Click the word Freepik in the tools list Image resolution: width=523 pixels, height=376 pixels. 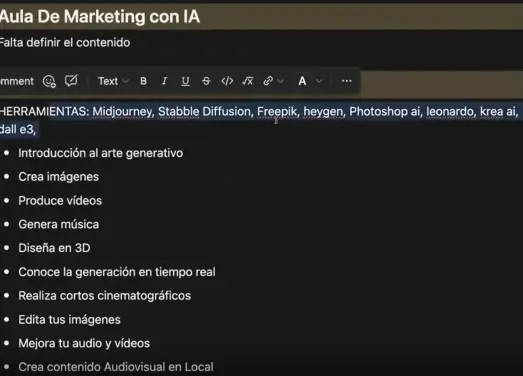tap(277, 111)
